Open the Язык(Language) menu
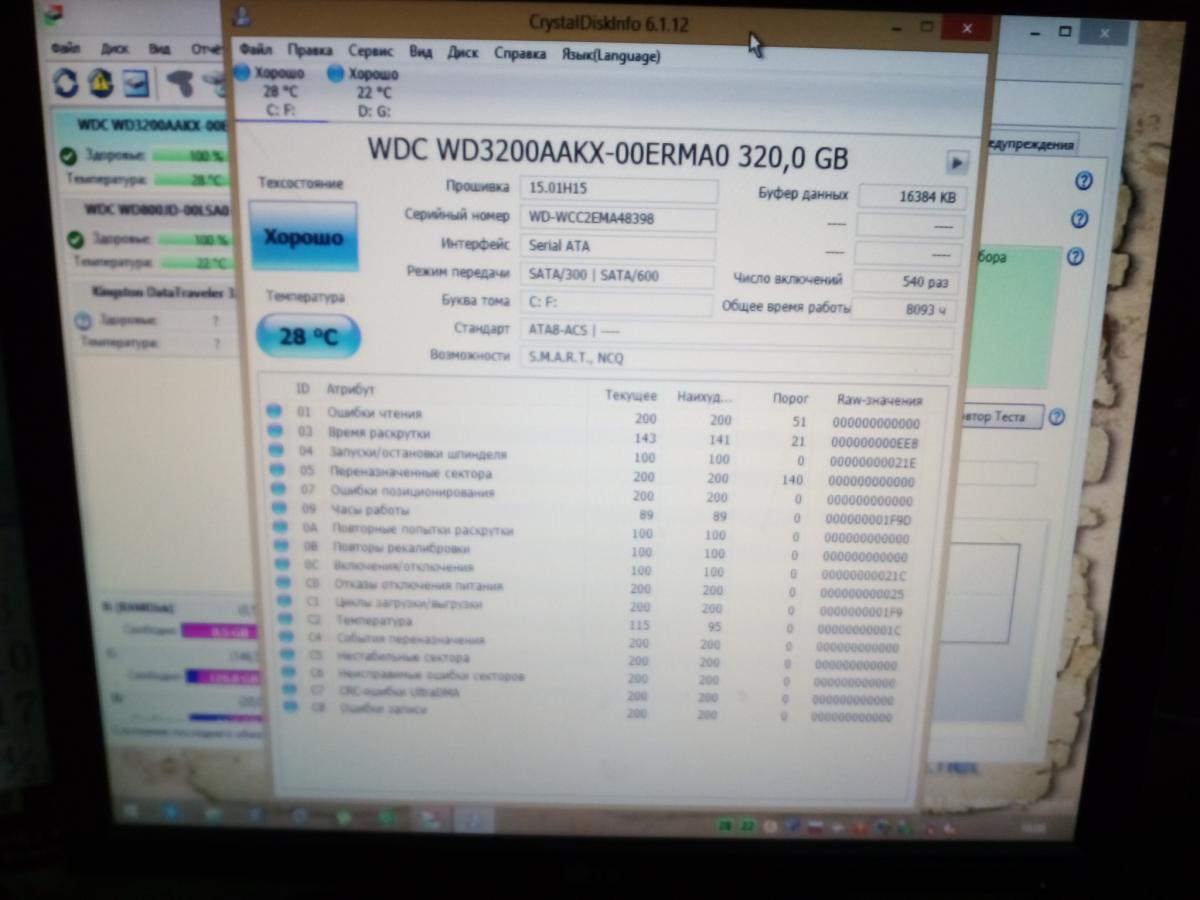Screen dimensions: 1200x900 611,56
